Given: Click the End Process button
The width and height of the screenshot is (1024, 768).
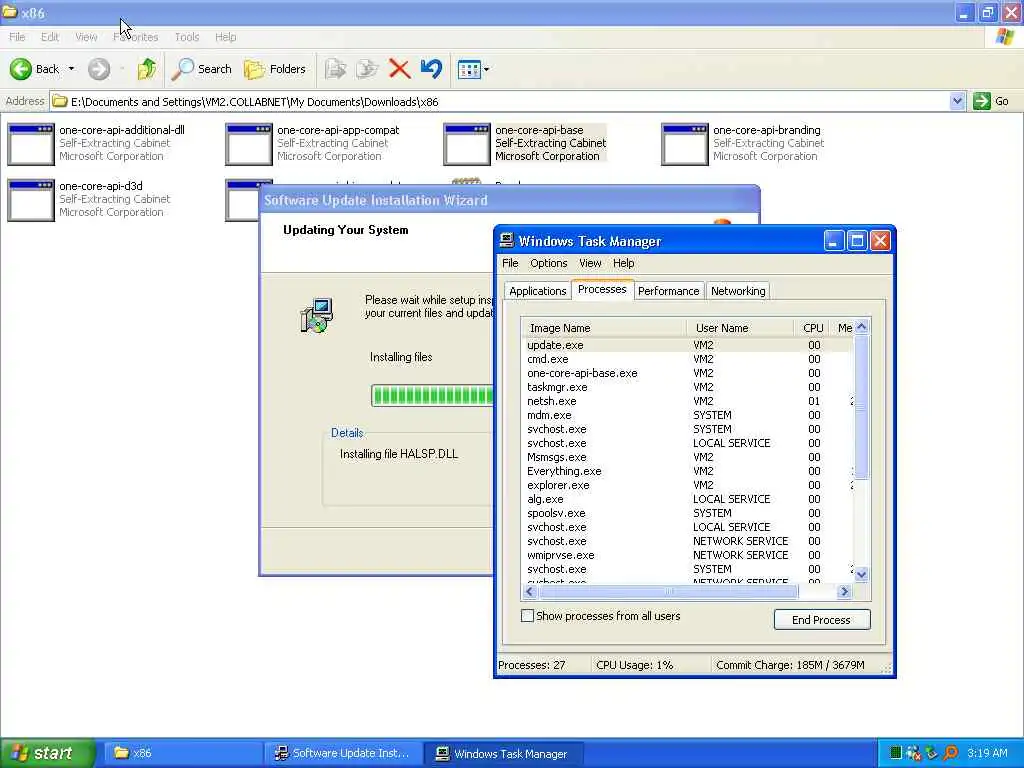Looking at the screenshot, I should click(822, 620).
